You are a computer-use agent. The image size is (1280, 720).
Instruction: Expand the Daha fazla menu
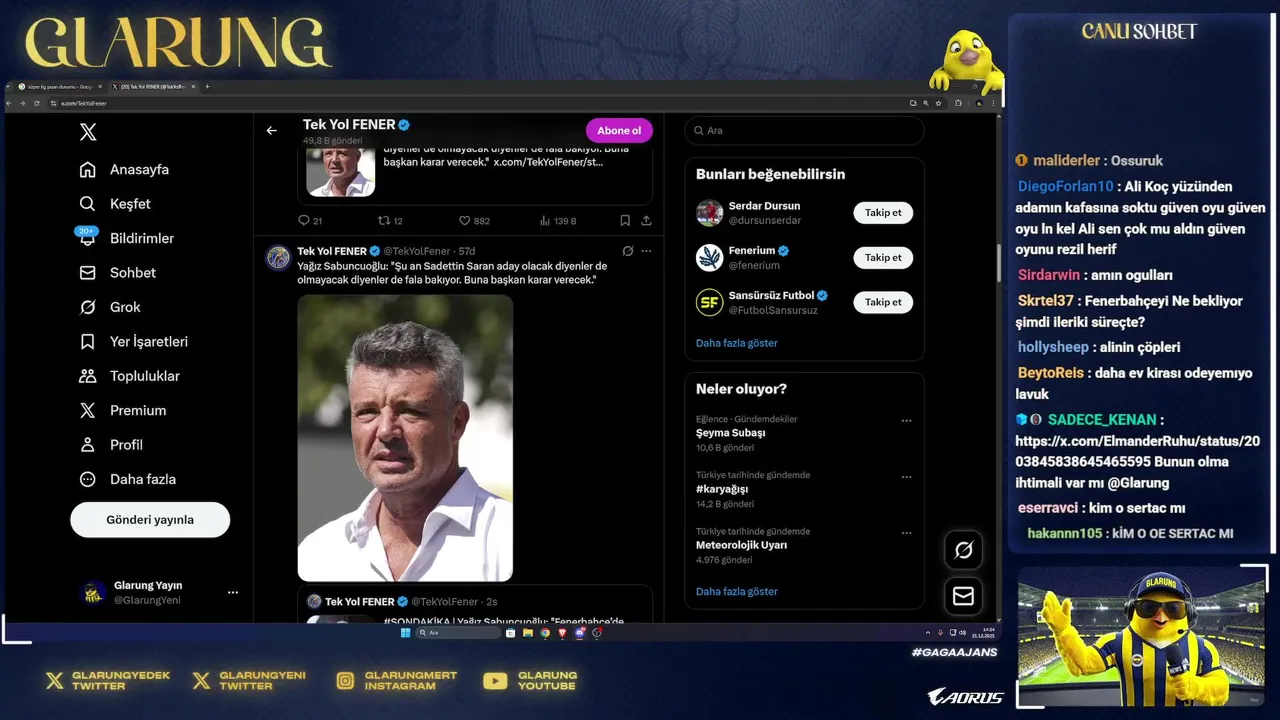point(128,479)
